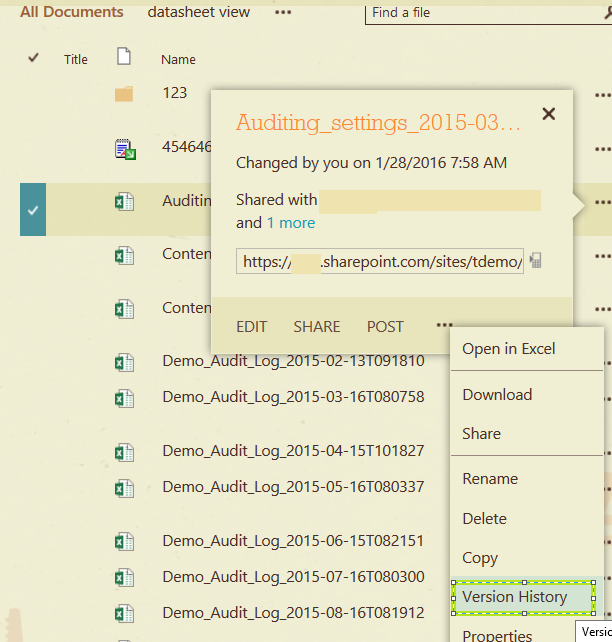Choose Download from the context menu

497,395
